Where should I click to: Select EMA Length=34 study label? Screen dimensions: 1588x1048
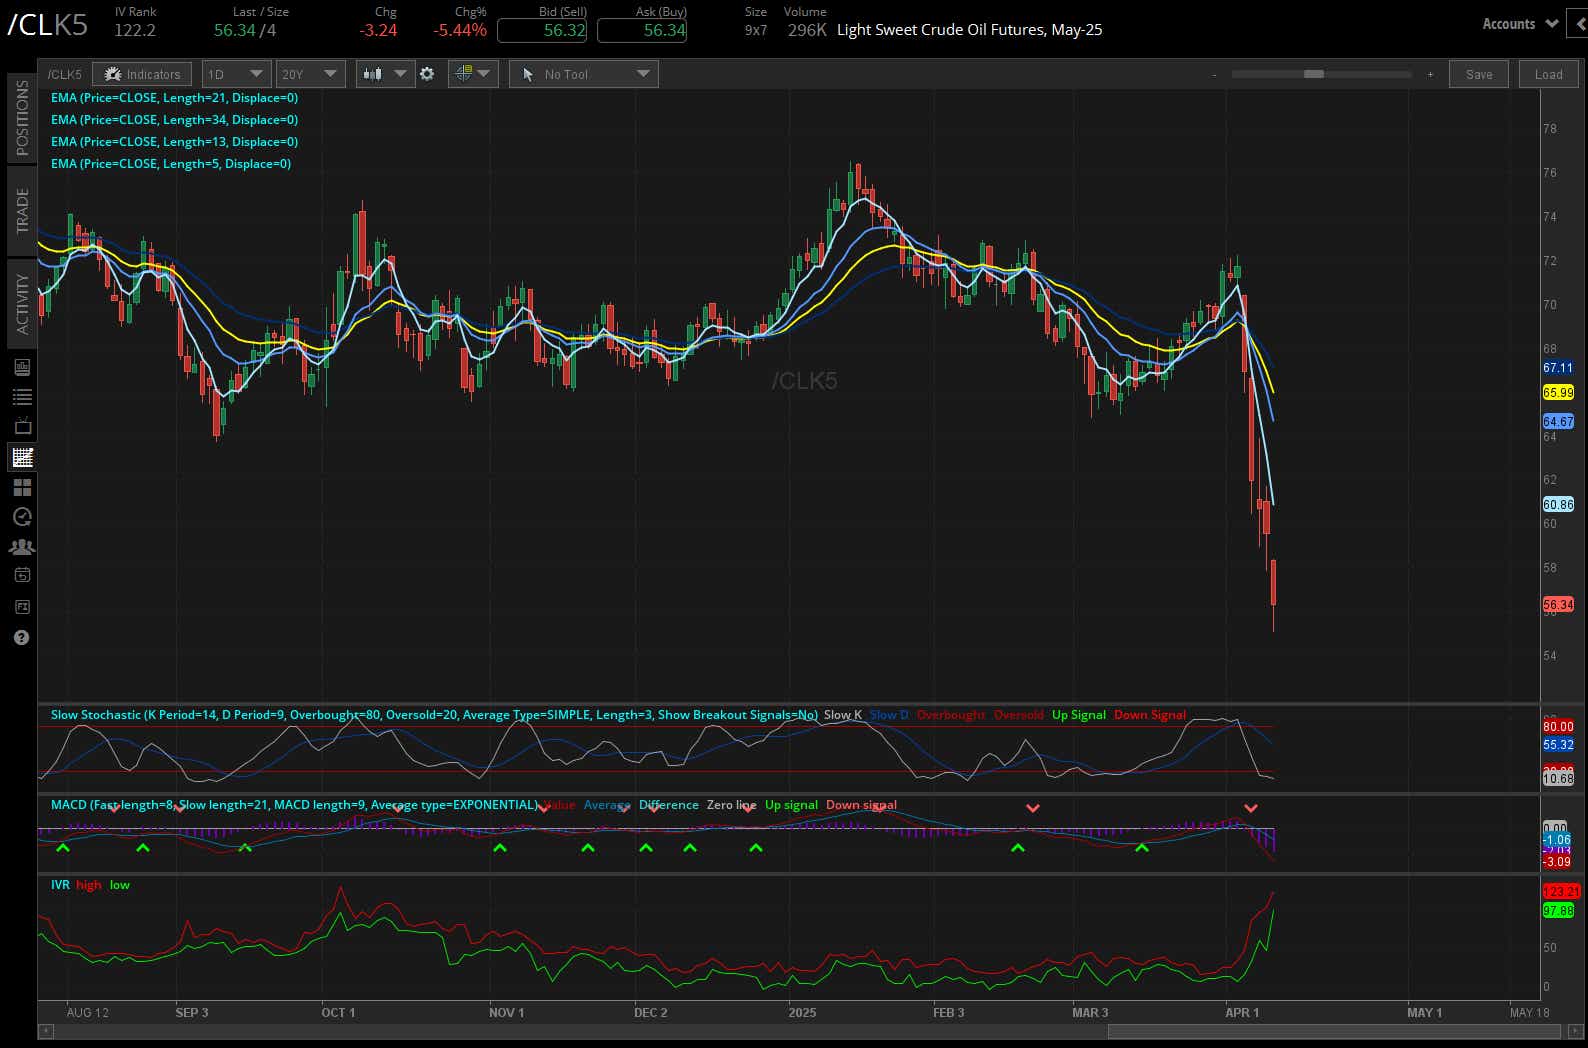pyautogui.click(x=174, y=120)
